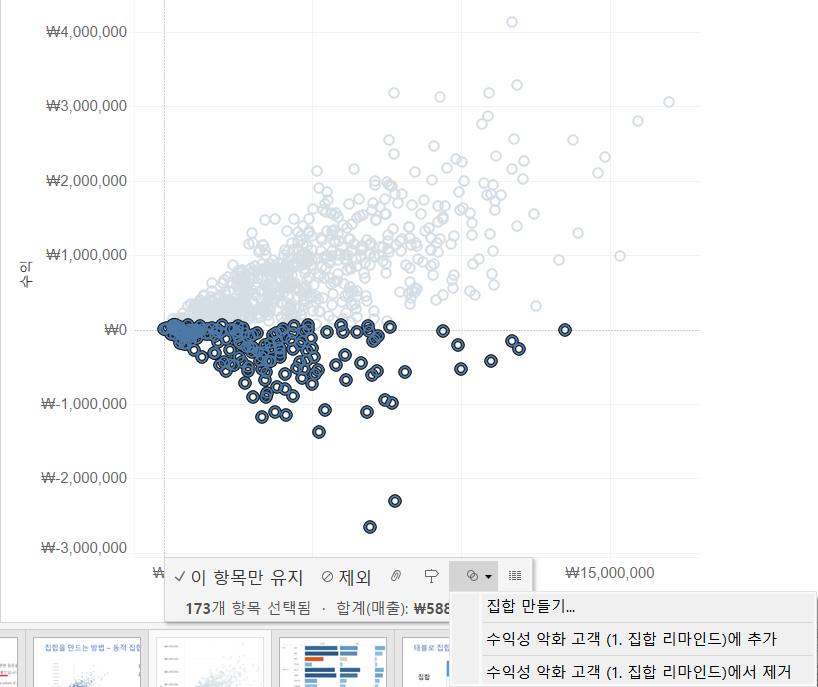The height and width of the screenshot is (687, 818).
Task: Select the rightmost gray point near ₩3,000,000 profit
Action: 669,102
